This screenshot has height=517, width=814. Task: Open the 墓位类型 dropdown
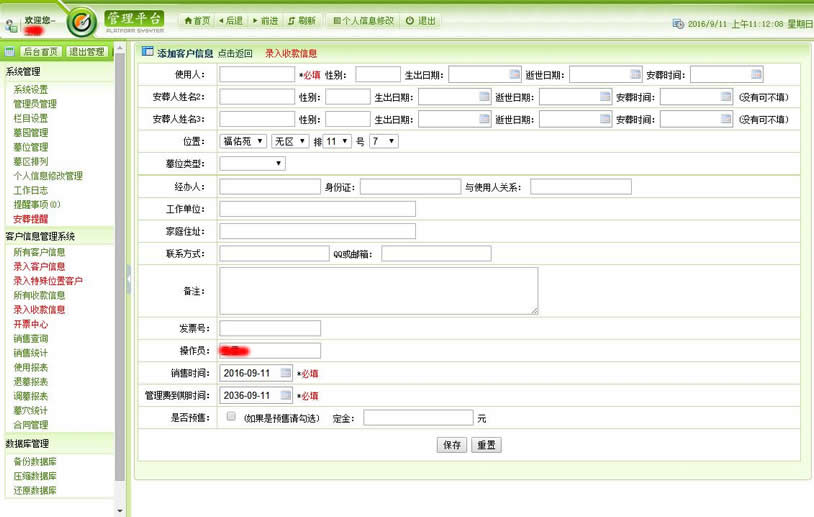[252, 163]
